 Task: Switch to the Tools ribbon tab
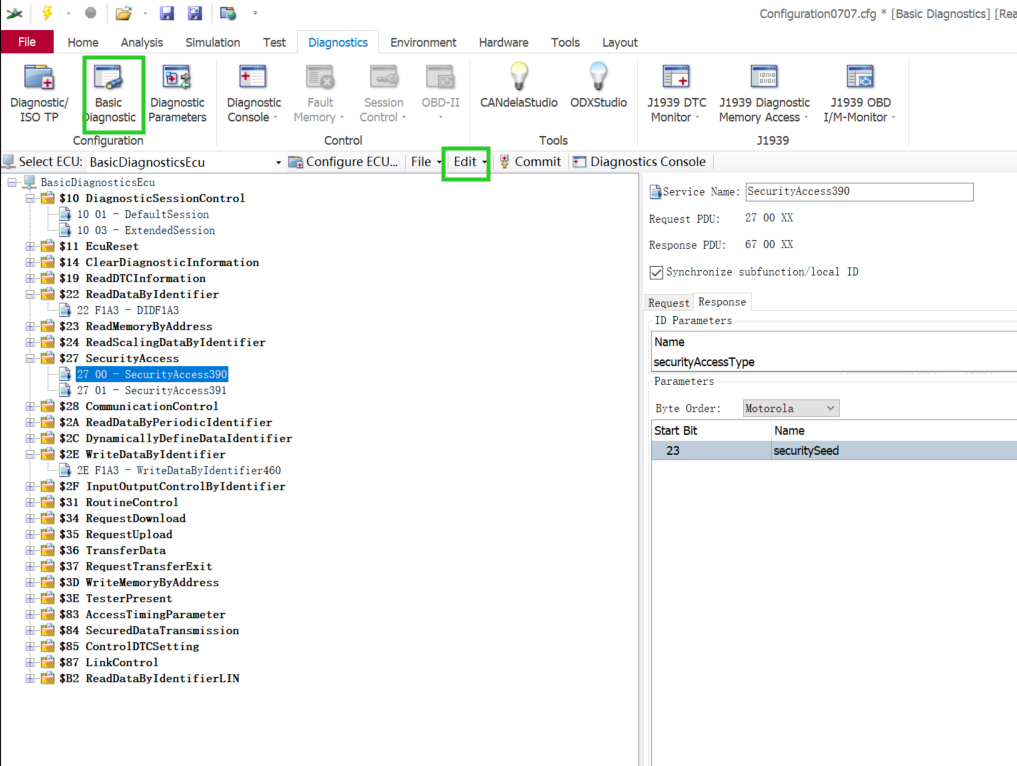(x=565, y=43)
